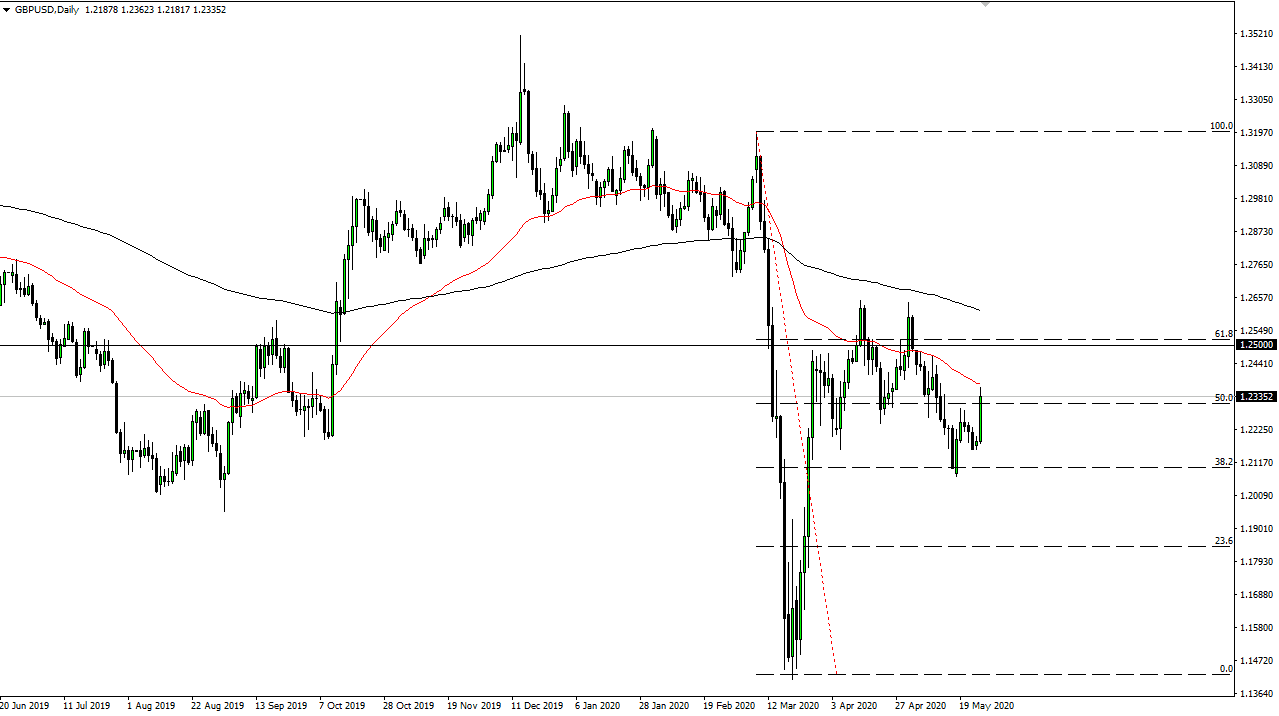Click the Fibonacci 23.6 level label
Screen dimensions: 1279x716
tap(1222, 541)
